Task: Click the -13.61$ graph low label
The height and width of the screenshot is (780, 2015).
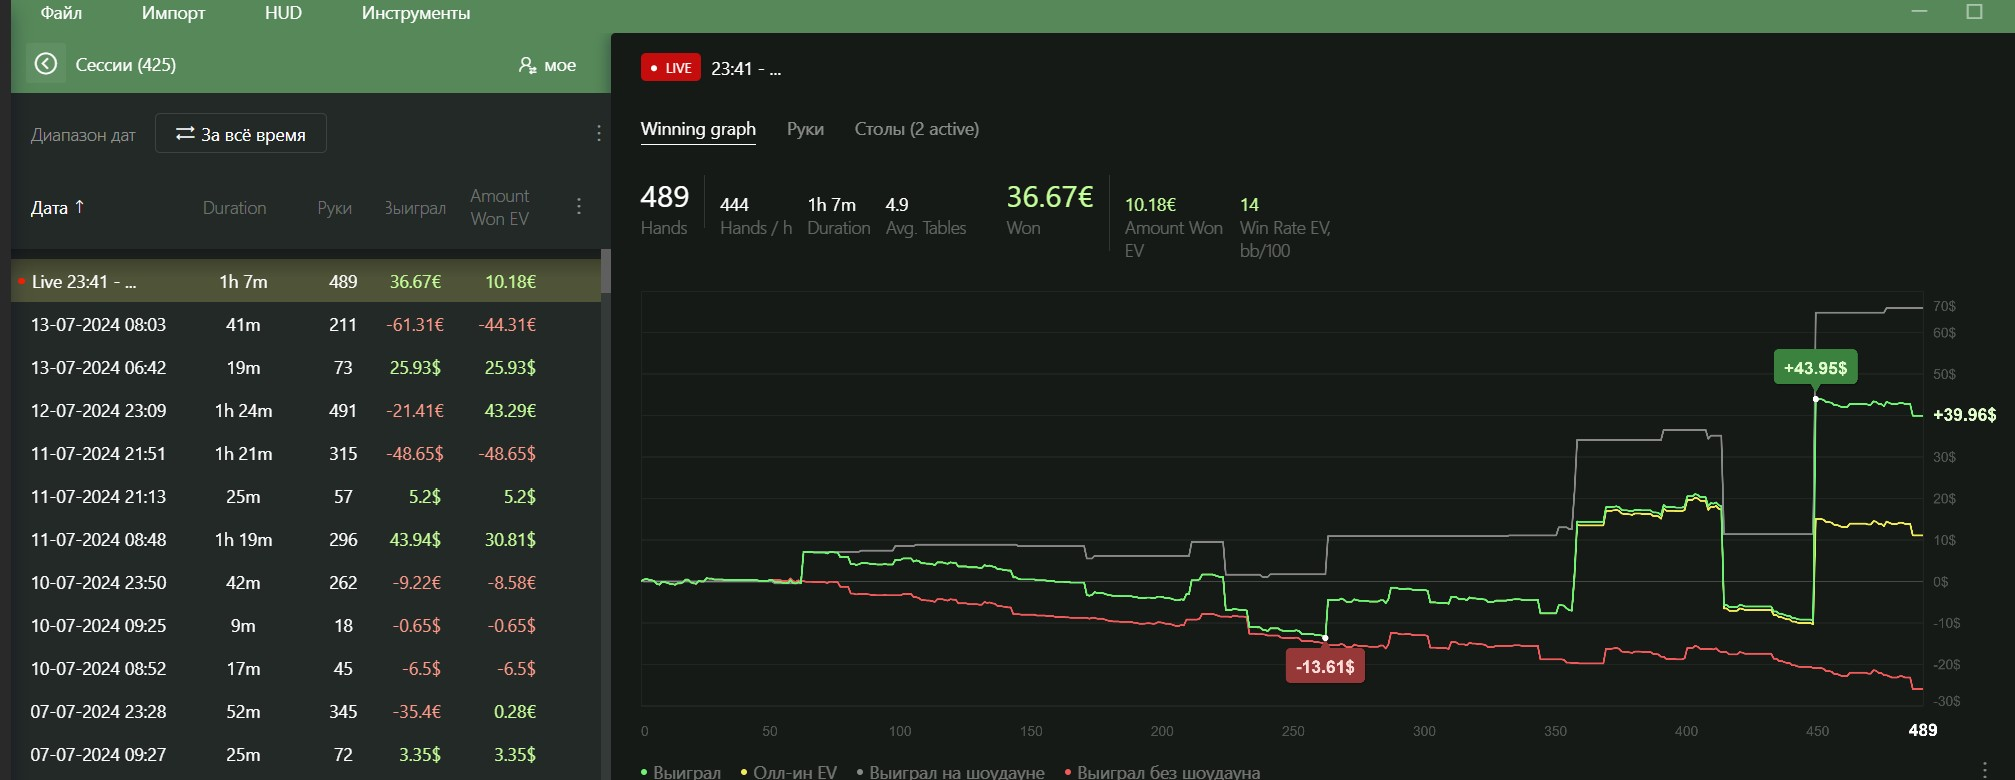Action: (x=1325, y=666)
